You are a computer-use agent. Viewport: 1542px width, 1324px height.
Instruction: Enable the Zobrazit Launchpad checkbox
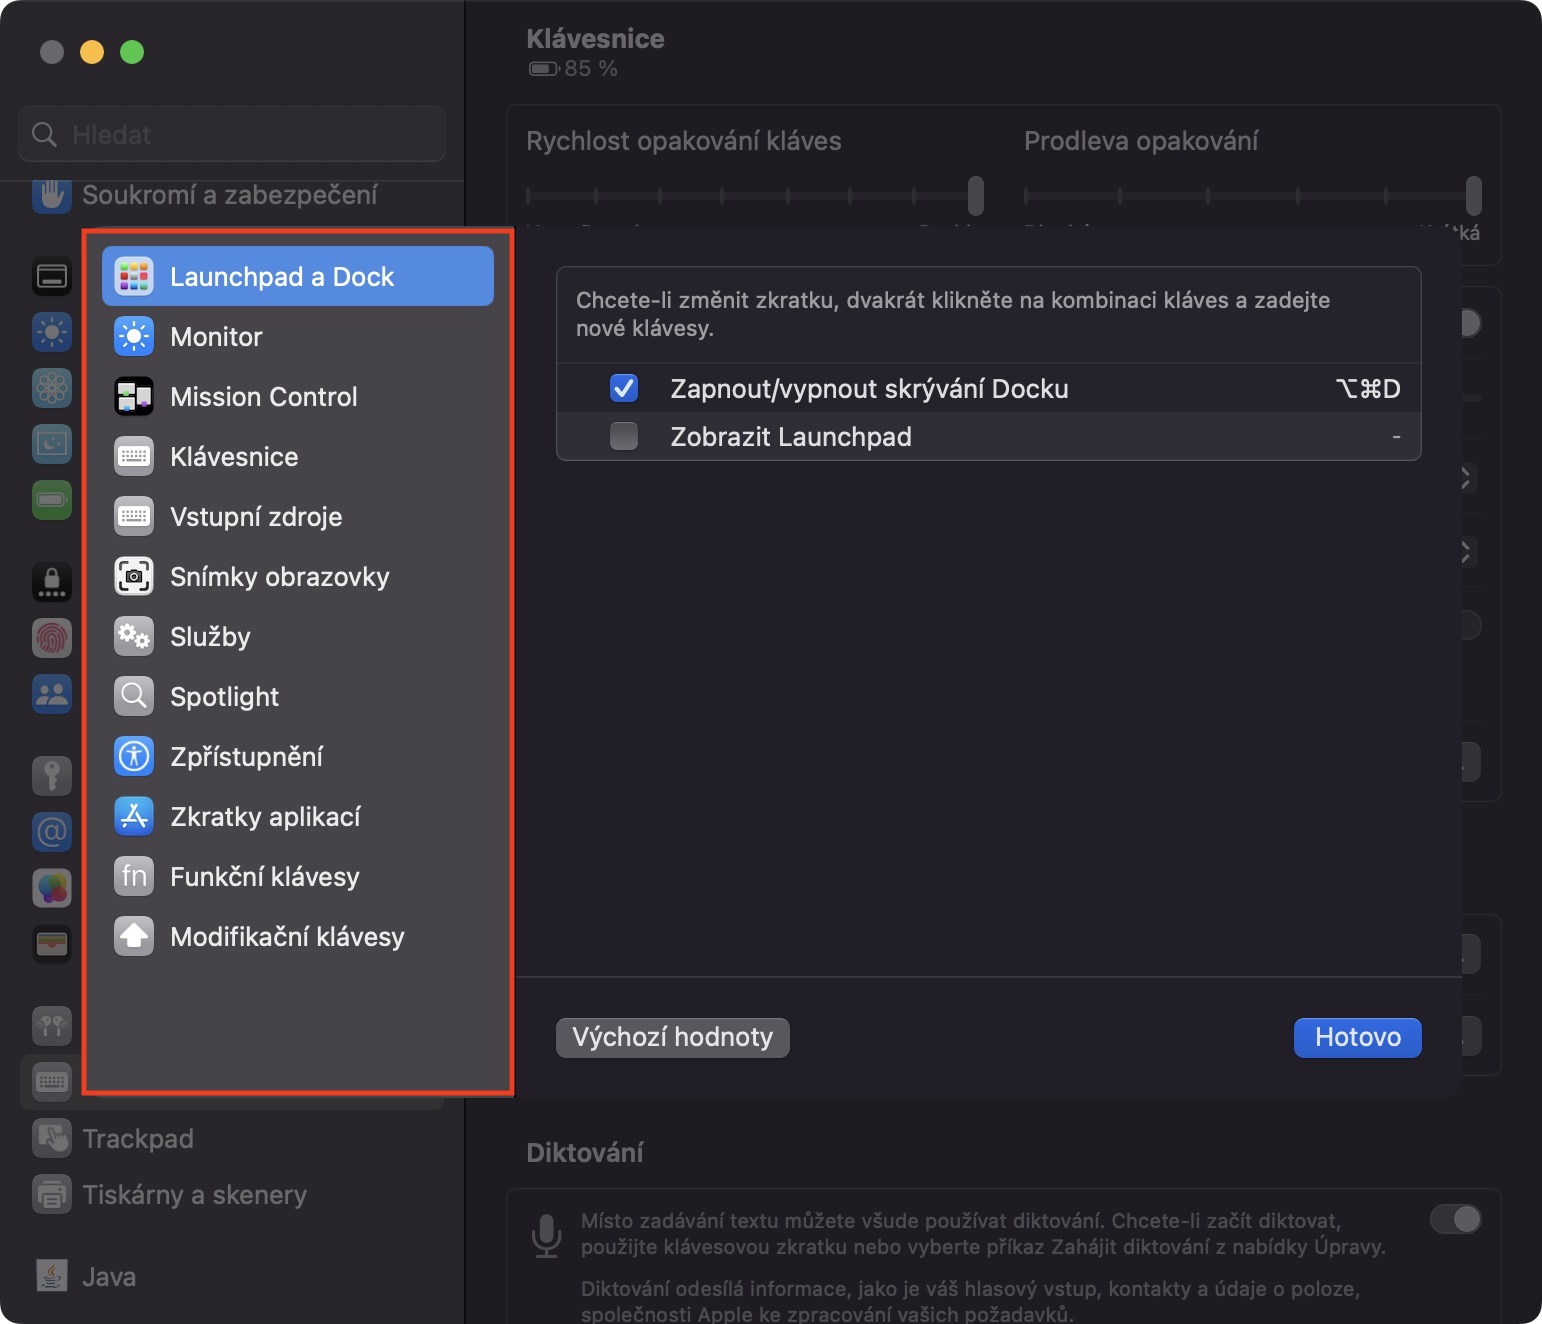[624, 436]
